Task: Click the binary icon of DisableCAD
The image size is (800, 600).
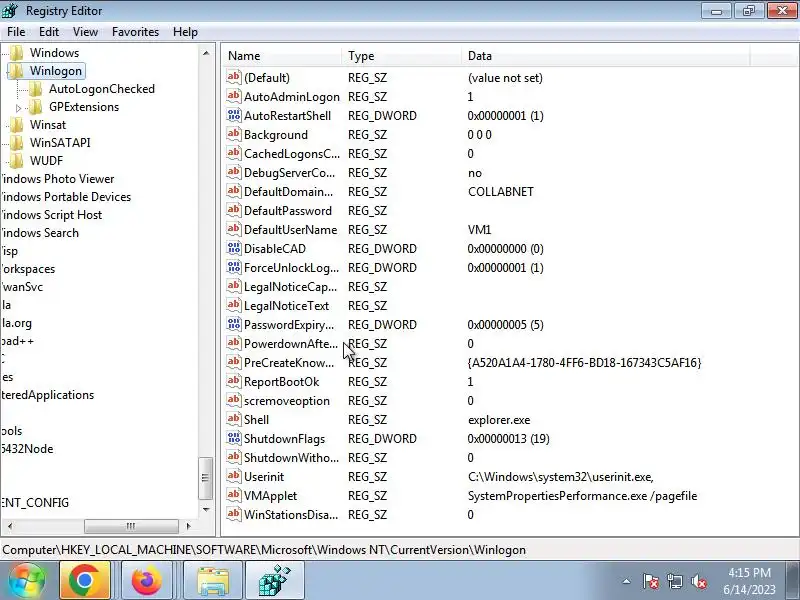Action: (x=234, y=248)
